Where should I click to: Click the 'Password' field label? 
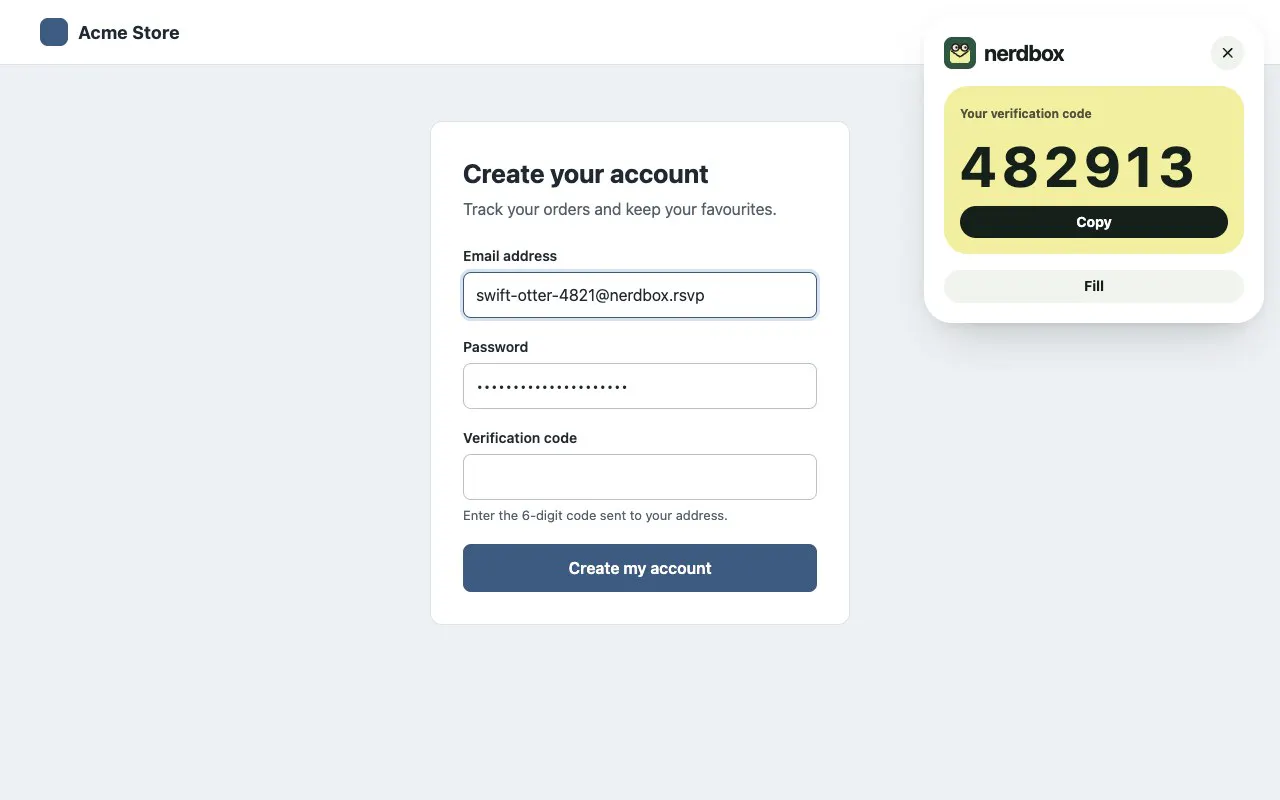[495, 347]
